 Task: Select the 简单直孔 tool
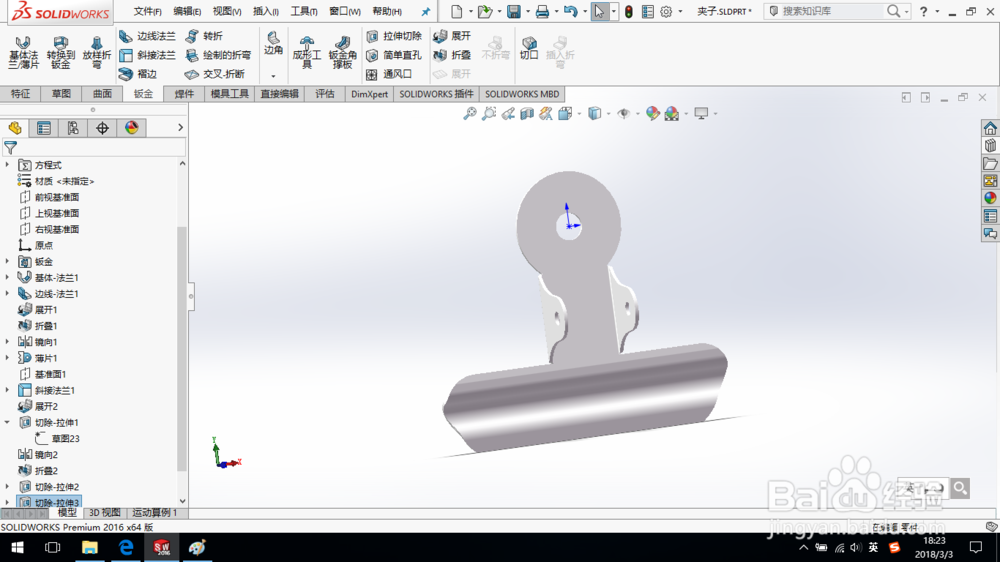point(394,55)
